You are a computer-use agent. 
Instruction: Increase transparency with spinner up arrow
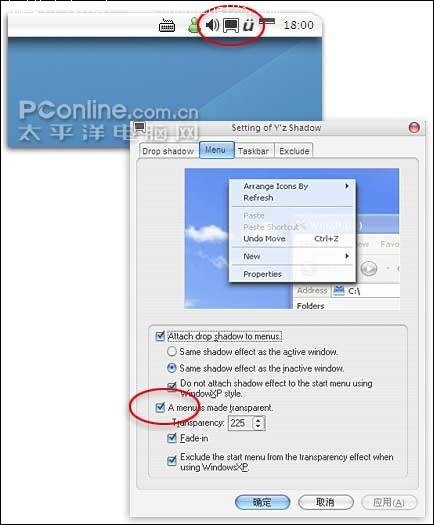tap(258, 419)
